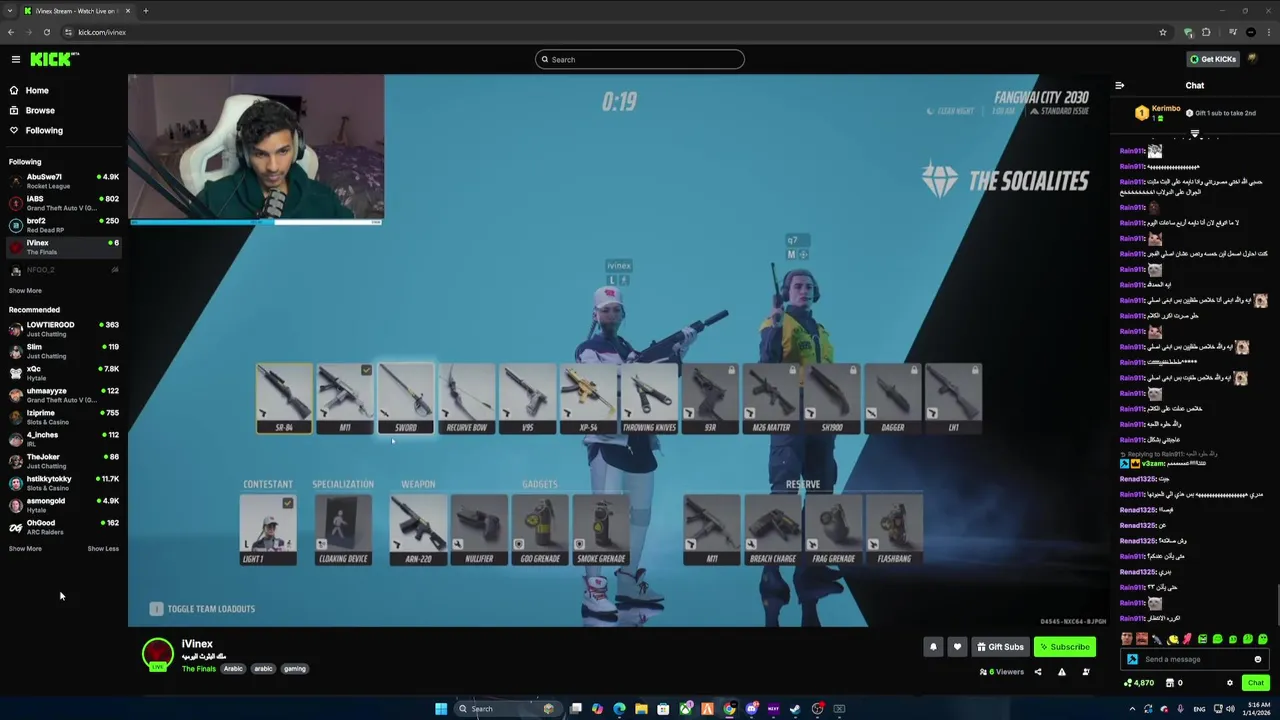1280x720 pixels.
Task: Open the Kick sidebar hamburger menu
Action: tap(15, 59)
